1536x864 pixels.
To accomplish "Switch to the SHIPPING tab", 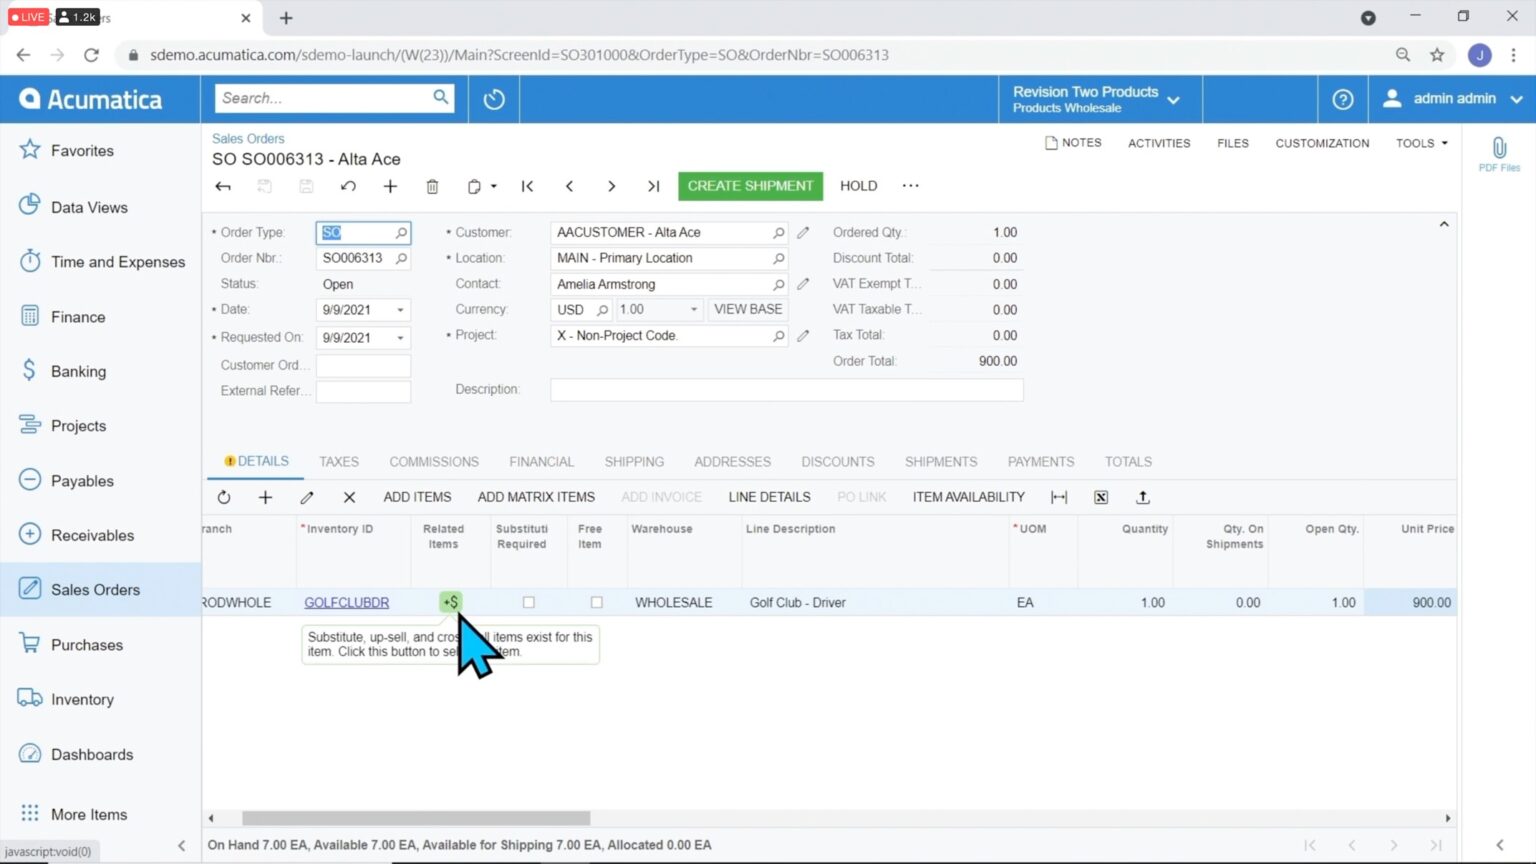I will [634, 462].
